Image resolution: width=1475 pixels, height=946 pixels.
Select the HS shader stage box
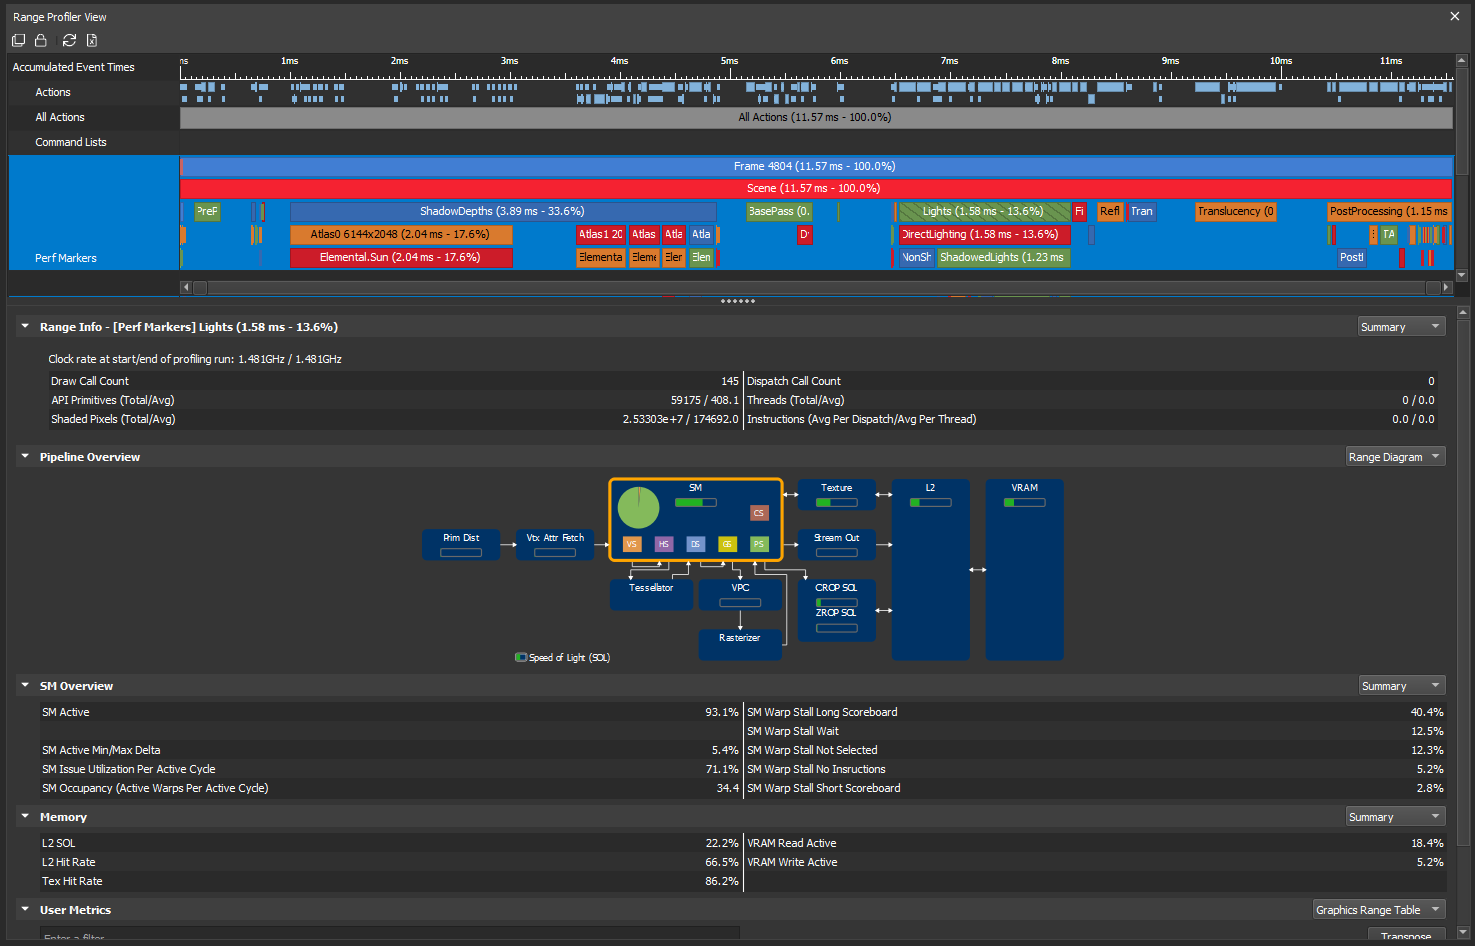pyautogui.click(x=664, y=544)
